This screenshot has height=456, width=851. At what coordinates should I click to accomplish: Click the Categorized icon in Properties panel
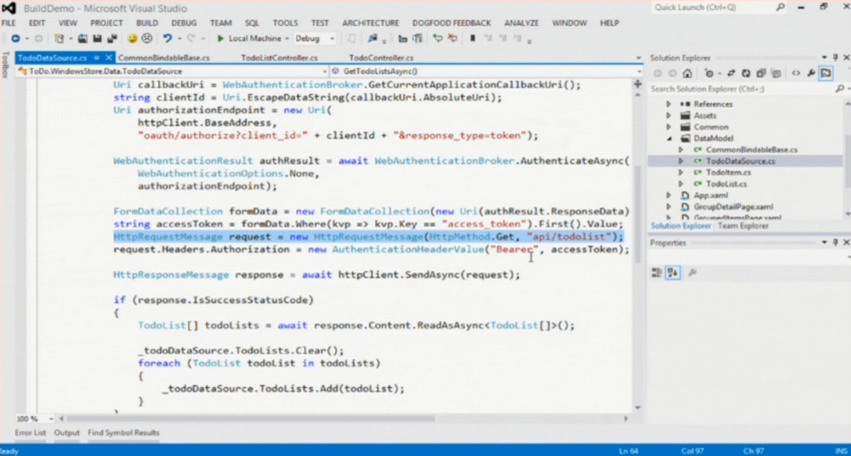pyautogui.click(x=657, y=273)
